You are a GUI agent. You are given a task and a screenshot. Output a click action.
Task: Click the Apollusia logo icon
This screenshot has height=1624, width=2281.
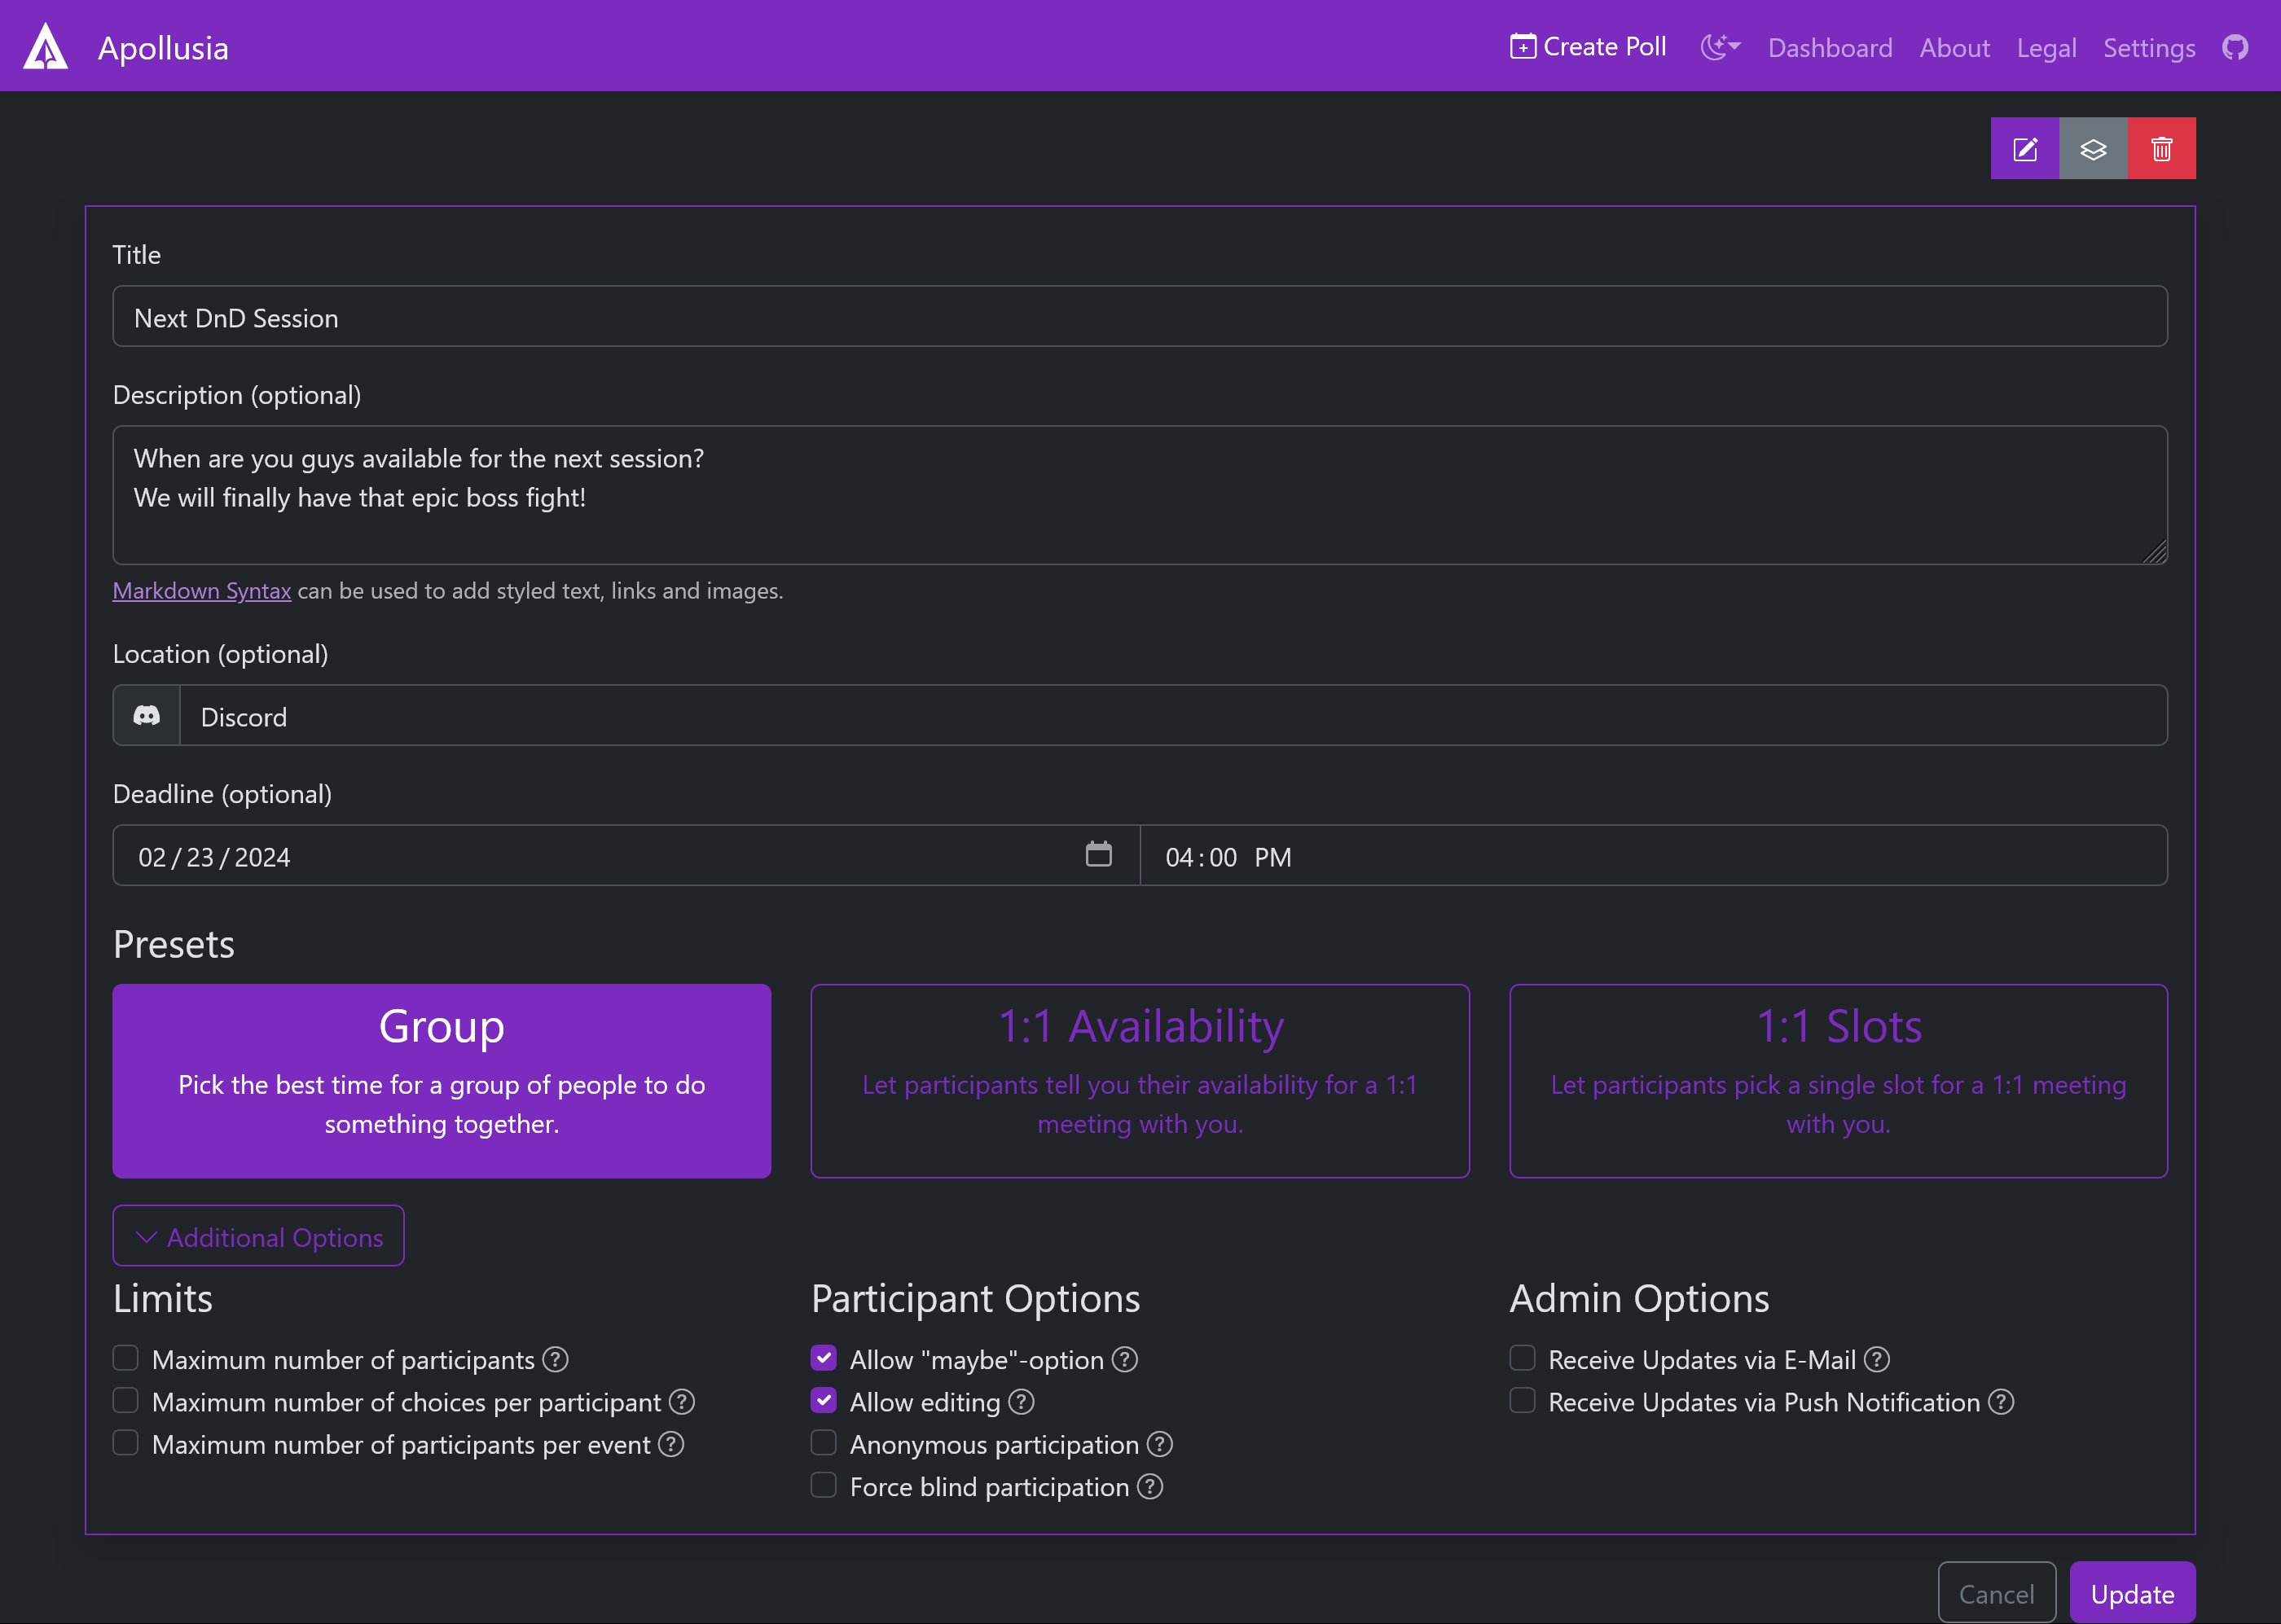46,47
